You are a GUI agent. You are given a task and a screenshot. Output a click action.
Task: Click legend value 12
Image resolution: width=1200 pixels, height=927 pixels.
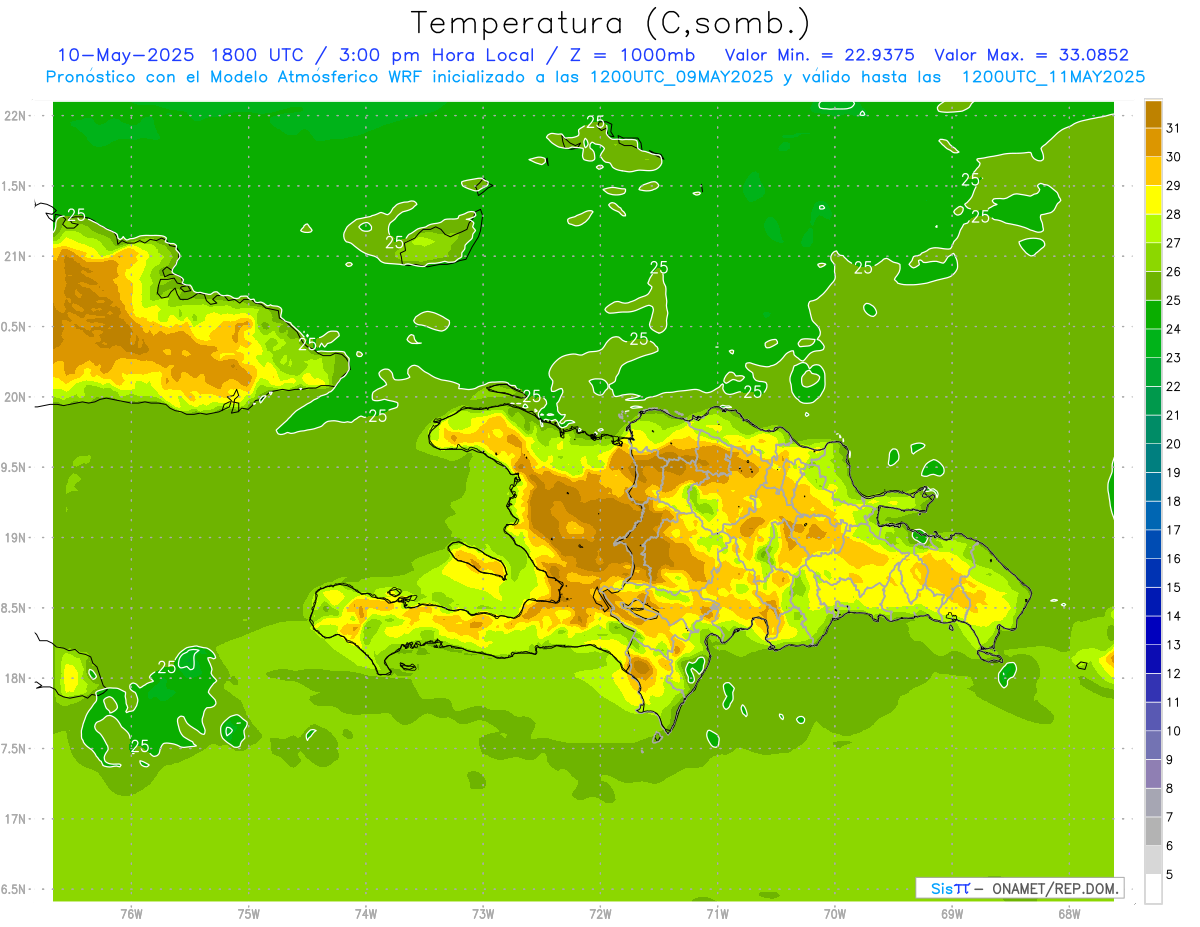click(1173, 674)
